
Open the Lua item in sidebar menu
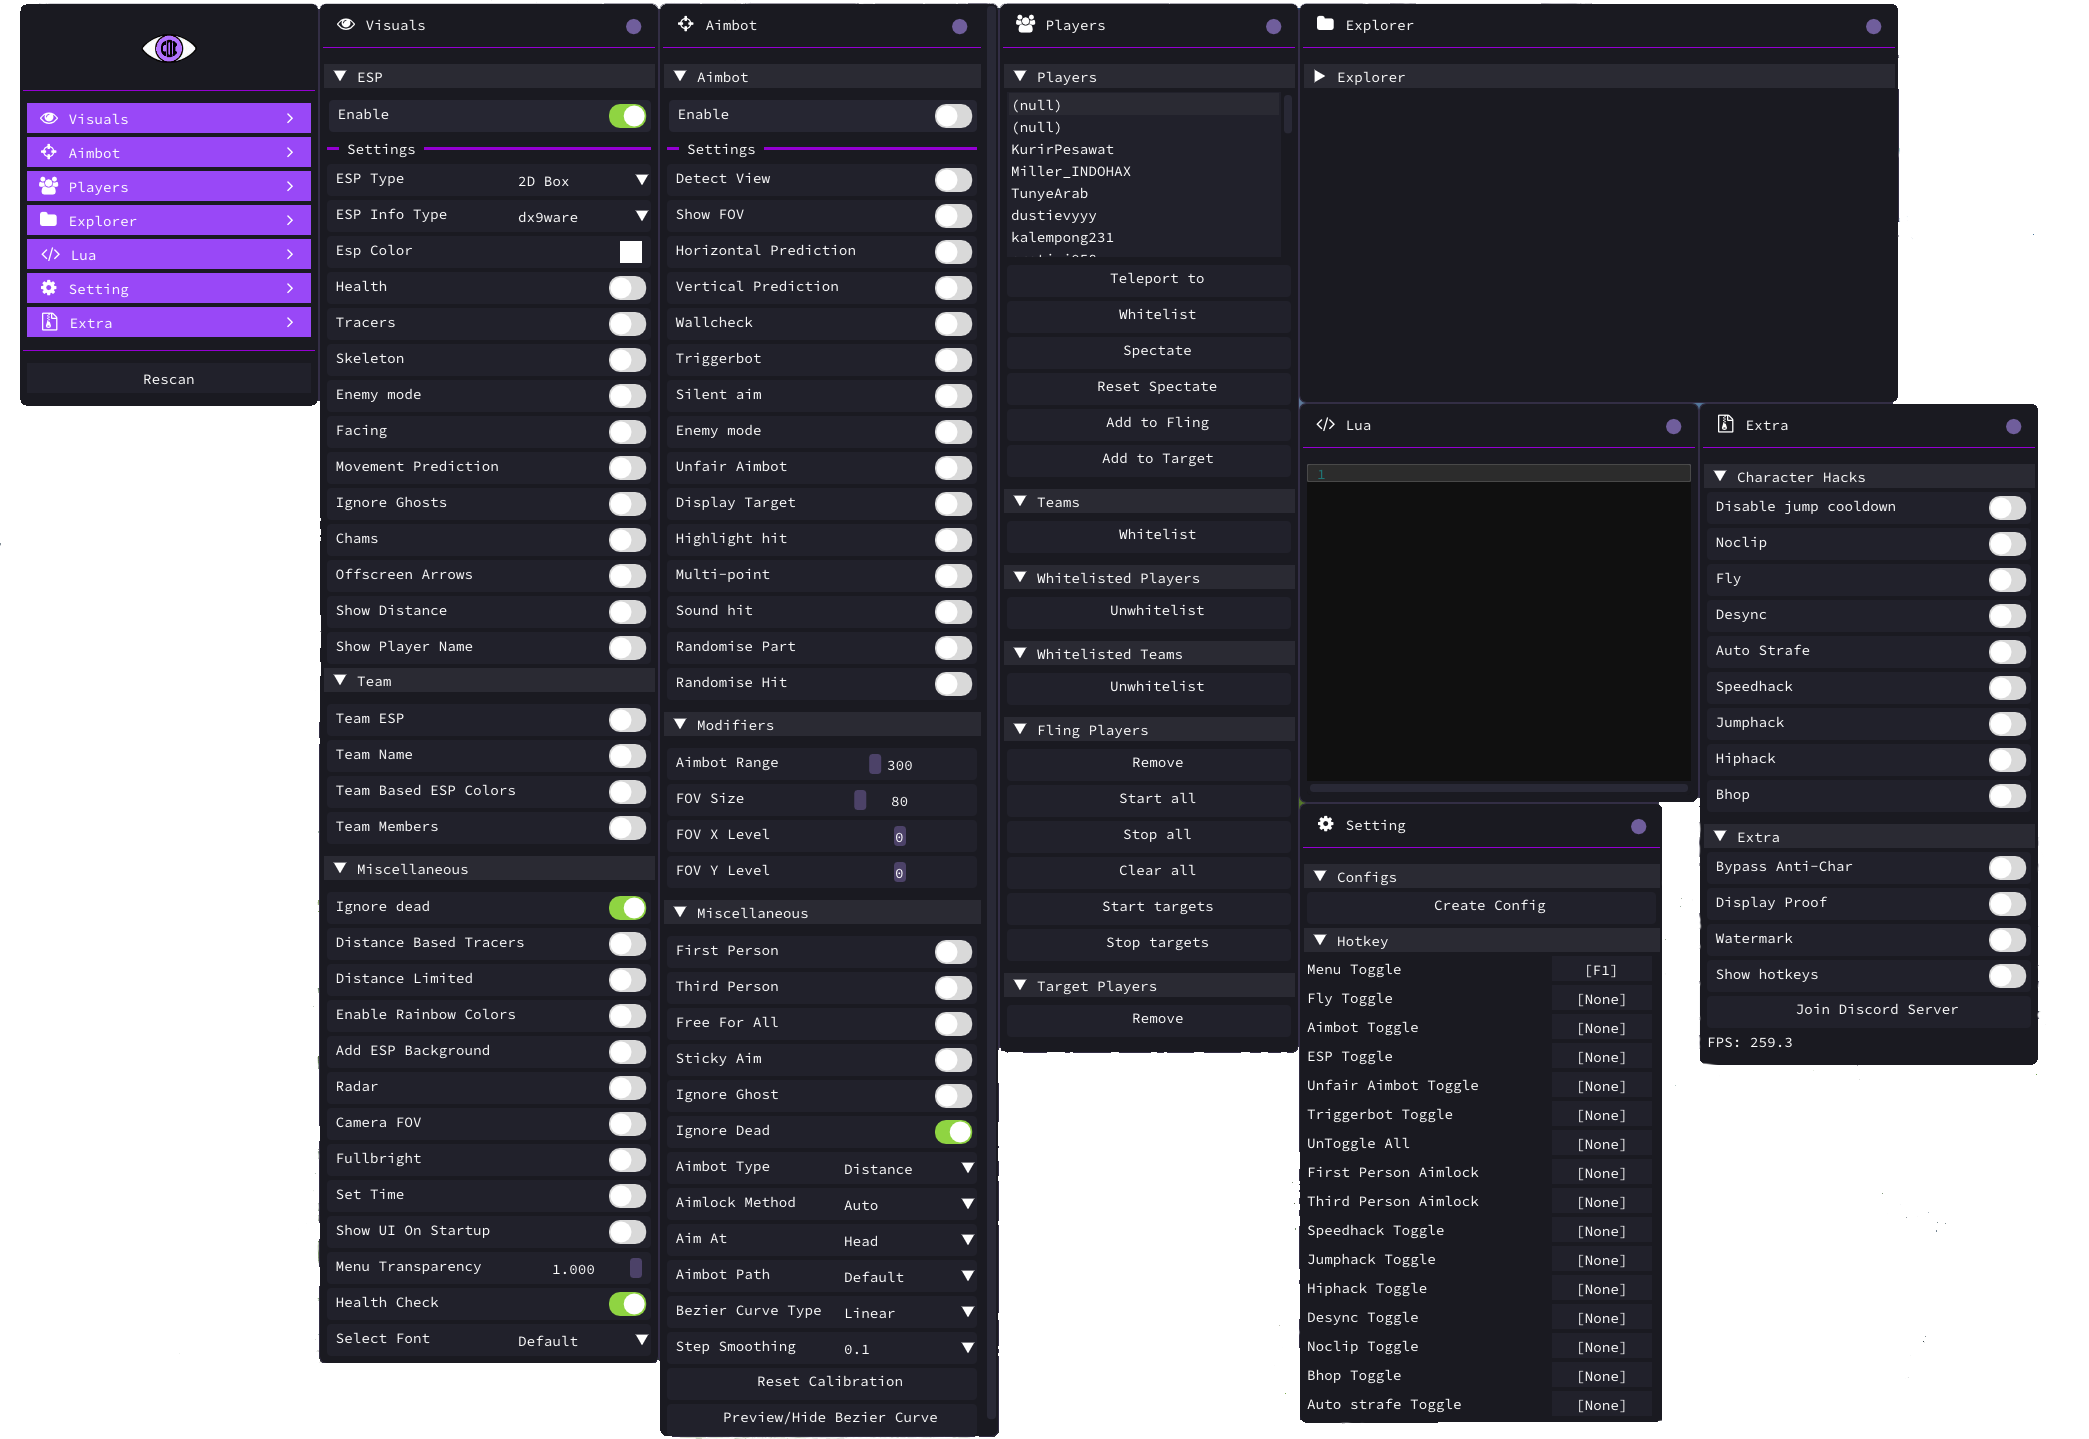pyautogui.click(x=168, y=255)
